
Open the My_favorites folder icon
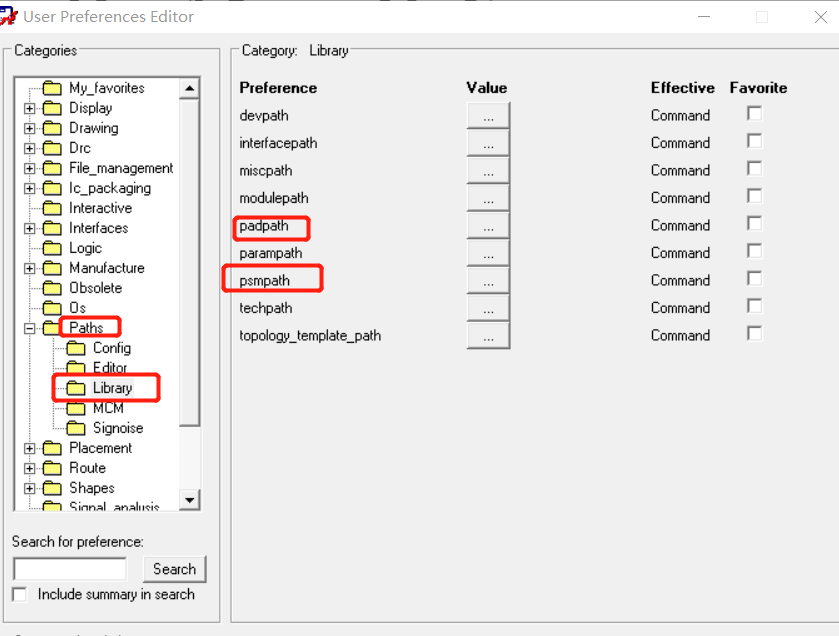pos(52,88)
